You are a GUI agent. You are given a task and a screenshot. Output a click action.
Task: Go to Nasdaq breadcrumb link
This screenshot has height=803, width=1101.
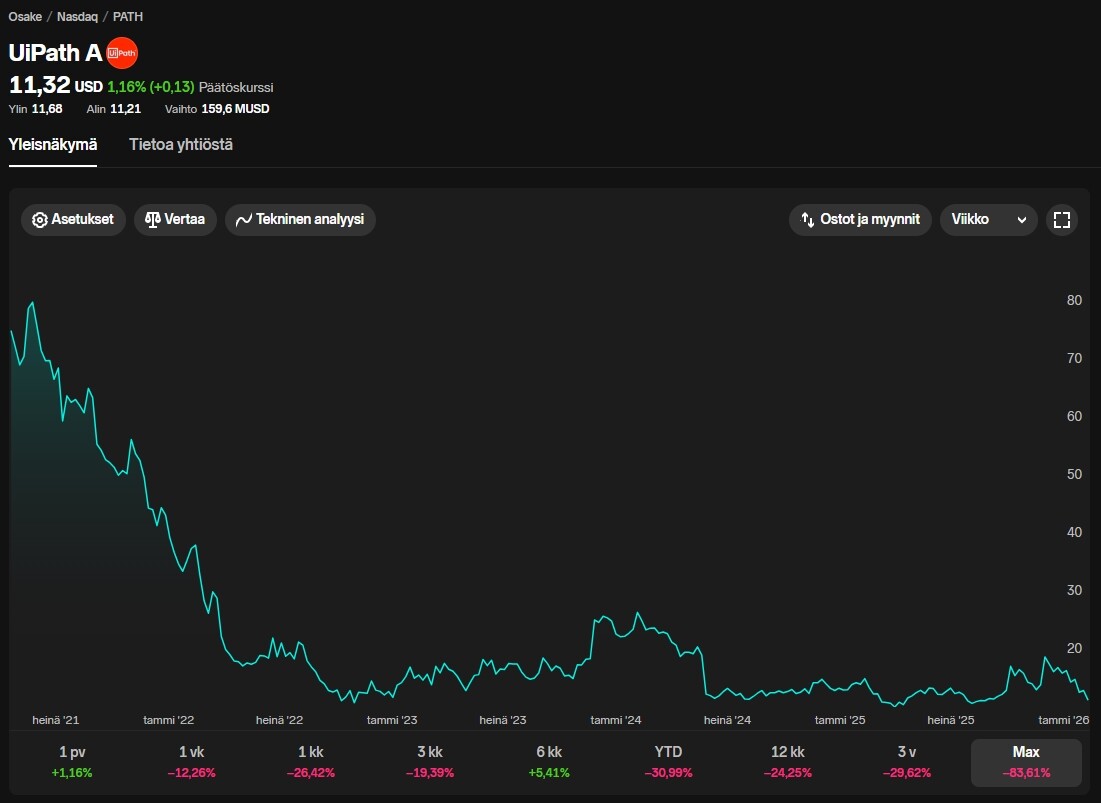(x=76, y=17)
